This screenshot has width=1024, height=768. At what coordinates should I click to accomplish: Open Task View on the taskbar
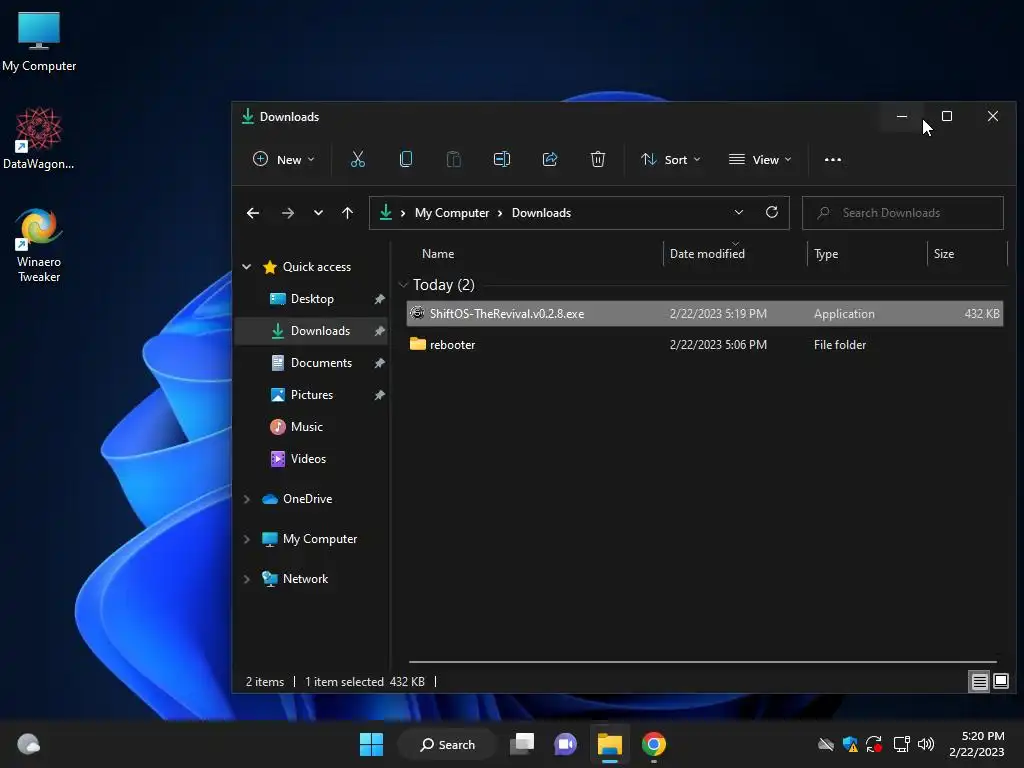[522, 744]
